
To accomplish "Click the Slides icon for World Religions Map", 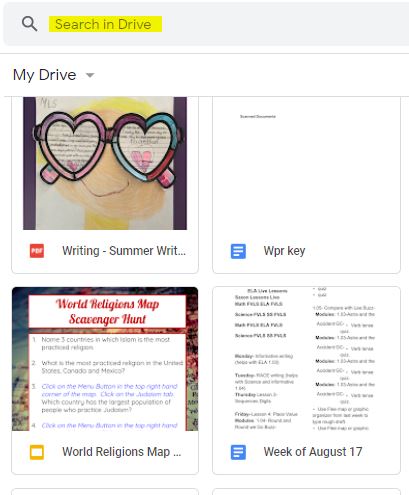I will coord(37,452).
